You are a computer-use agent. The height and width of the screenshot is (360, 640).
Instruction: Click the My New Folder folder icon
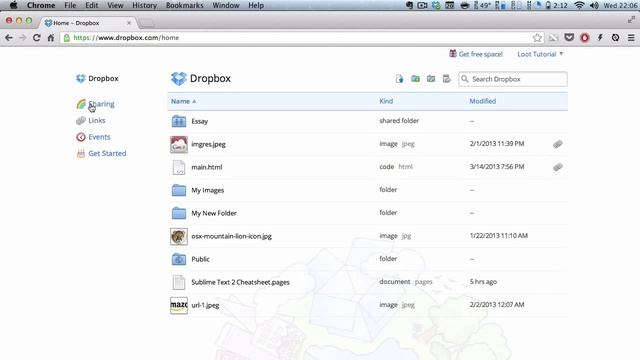[179, 213]
